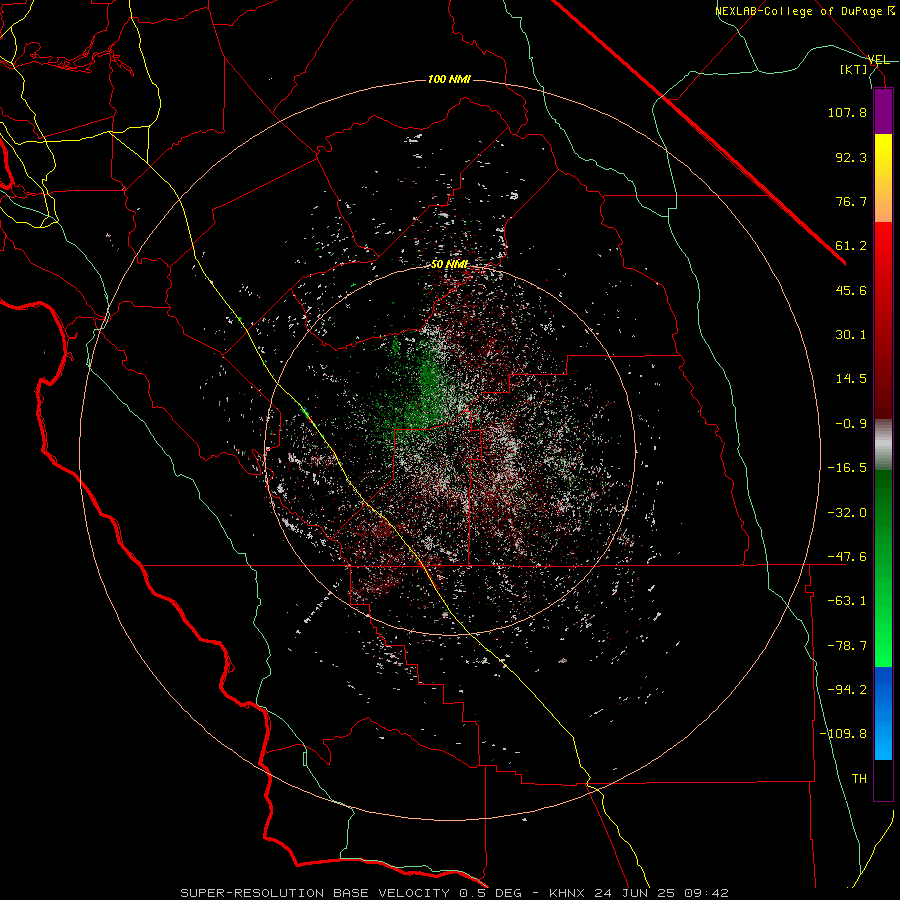Screen dimensions: 900x900
Task: Click the 14.5 velocity scale value
Action: [x=851, y=379]
